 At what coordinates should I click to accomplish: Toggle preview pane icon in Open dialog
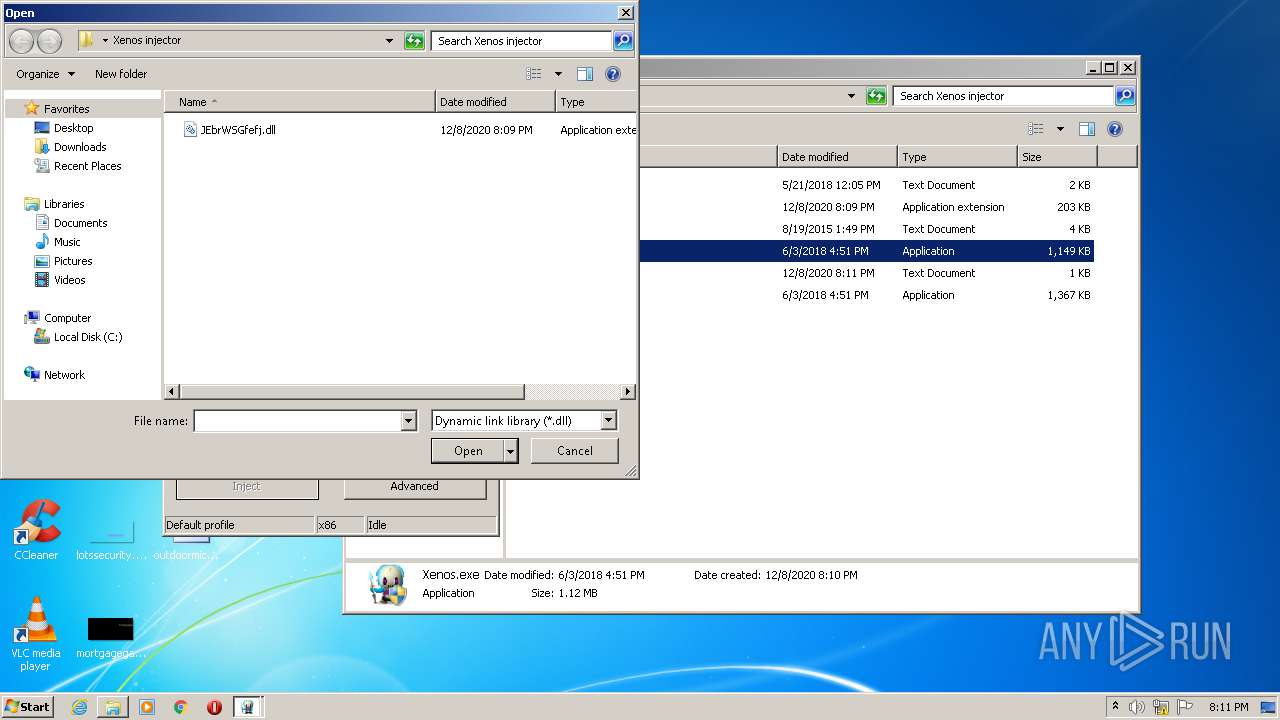click(x=585, y=74)
